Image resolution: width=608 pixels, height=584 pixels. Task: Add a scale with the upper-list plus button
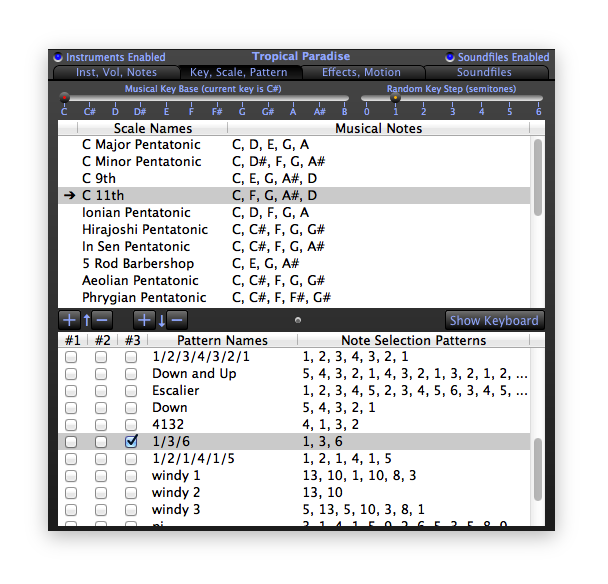point(69,320)
